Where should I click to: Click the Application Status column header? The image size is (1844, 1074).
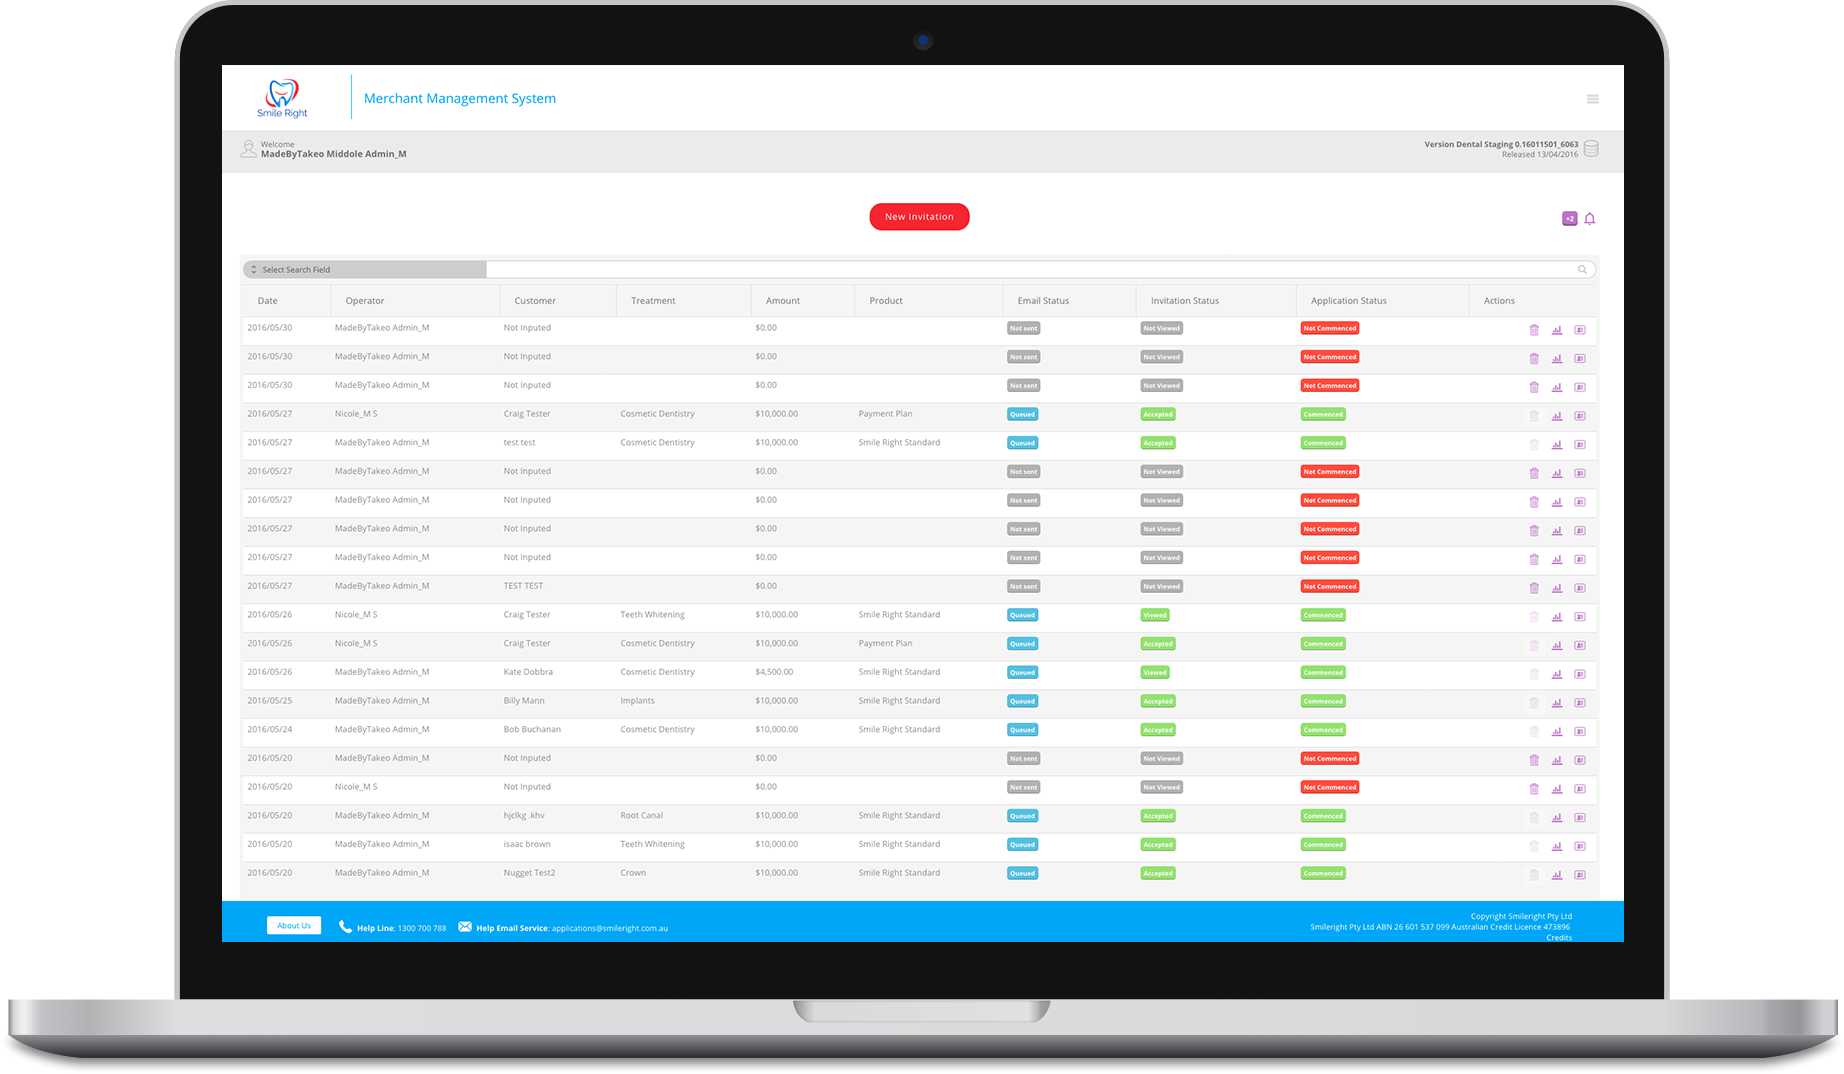[1348, 301]
